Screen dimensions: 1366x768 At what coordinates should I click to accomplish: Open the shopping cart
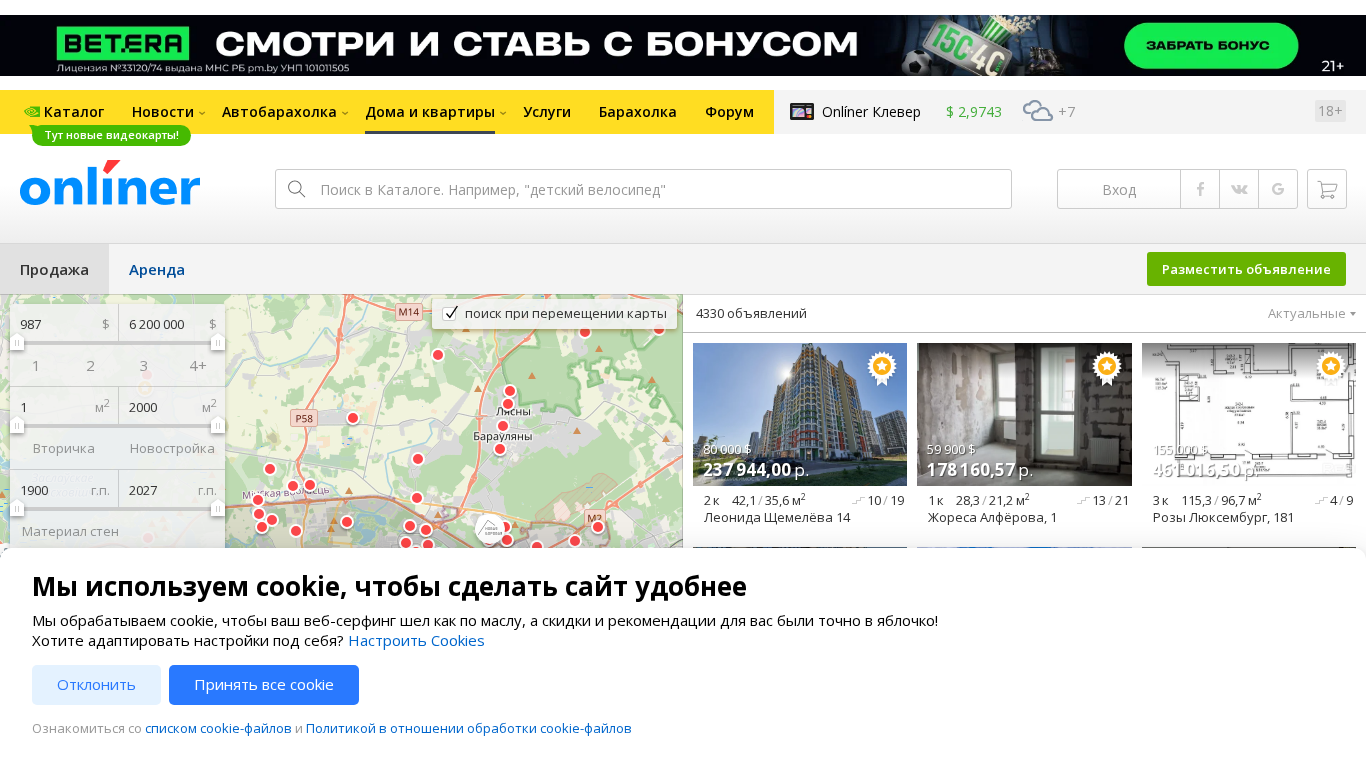1327,189
